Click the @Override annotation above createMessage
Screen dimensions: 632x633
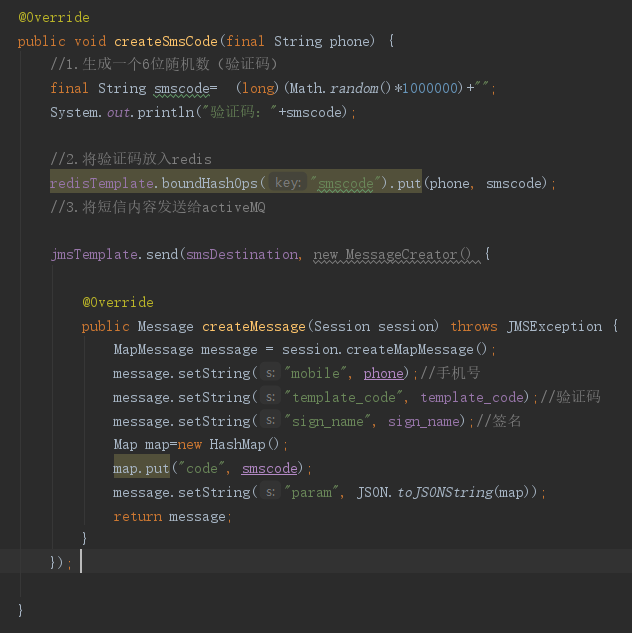tap(118, 302)
